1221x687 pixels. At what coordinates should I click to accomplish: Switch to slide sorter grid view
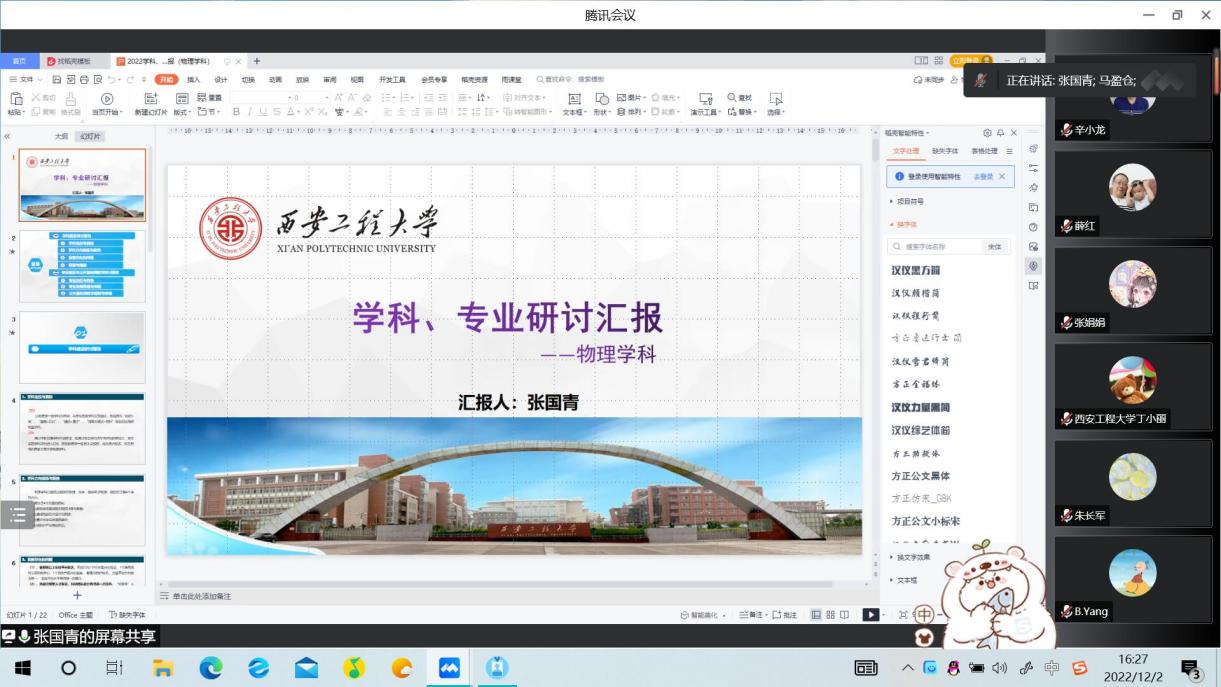pos(830,615)
